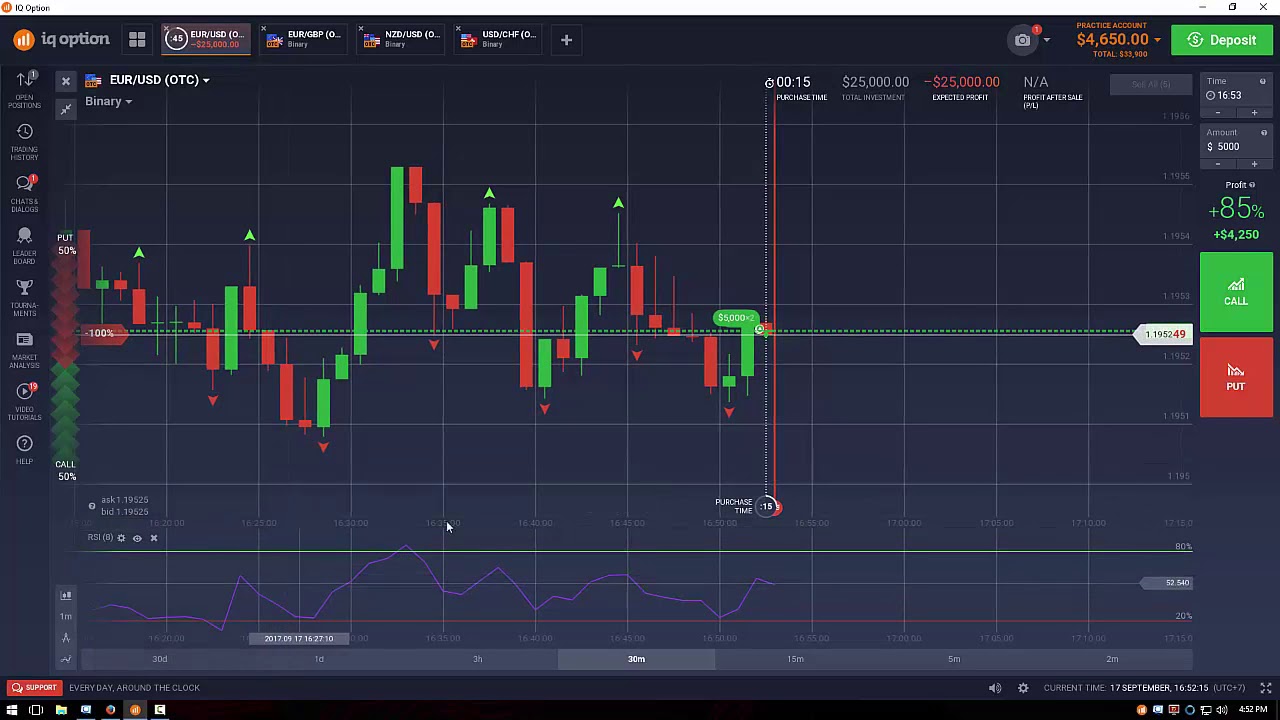Open the Leader Board
The height and width of the screenshot is (720, 1280).
25,246
